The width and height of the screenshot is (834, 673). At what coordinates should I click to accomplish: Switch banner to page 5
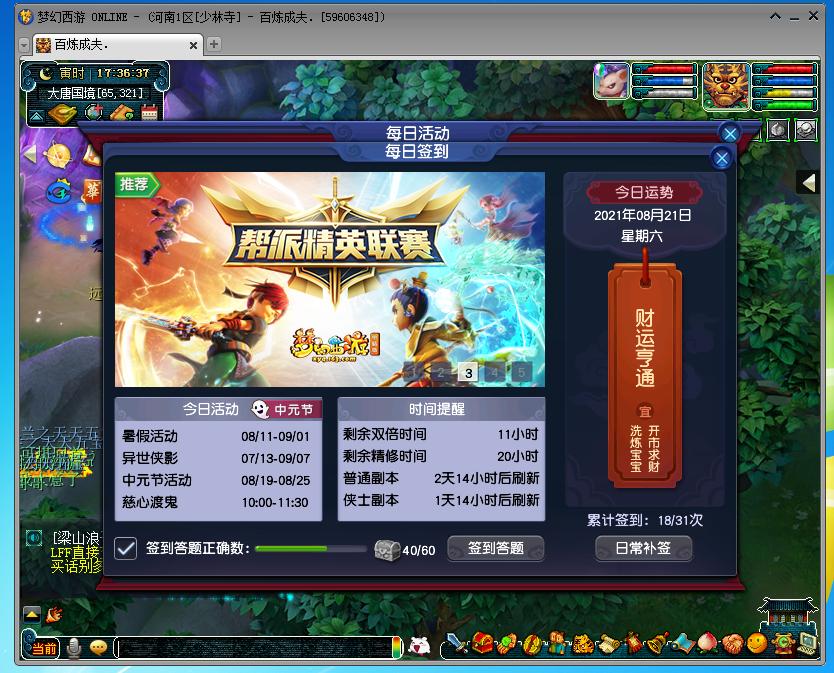[521, 372]
